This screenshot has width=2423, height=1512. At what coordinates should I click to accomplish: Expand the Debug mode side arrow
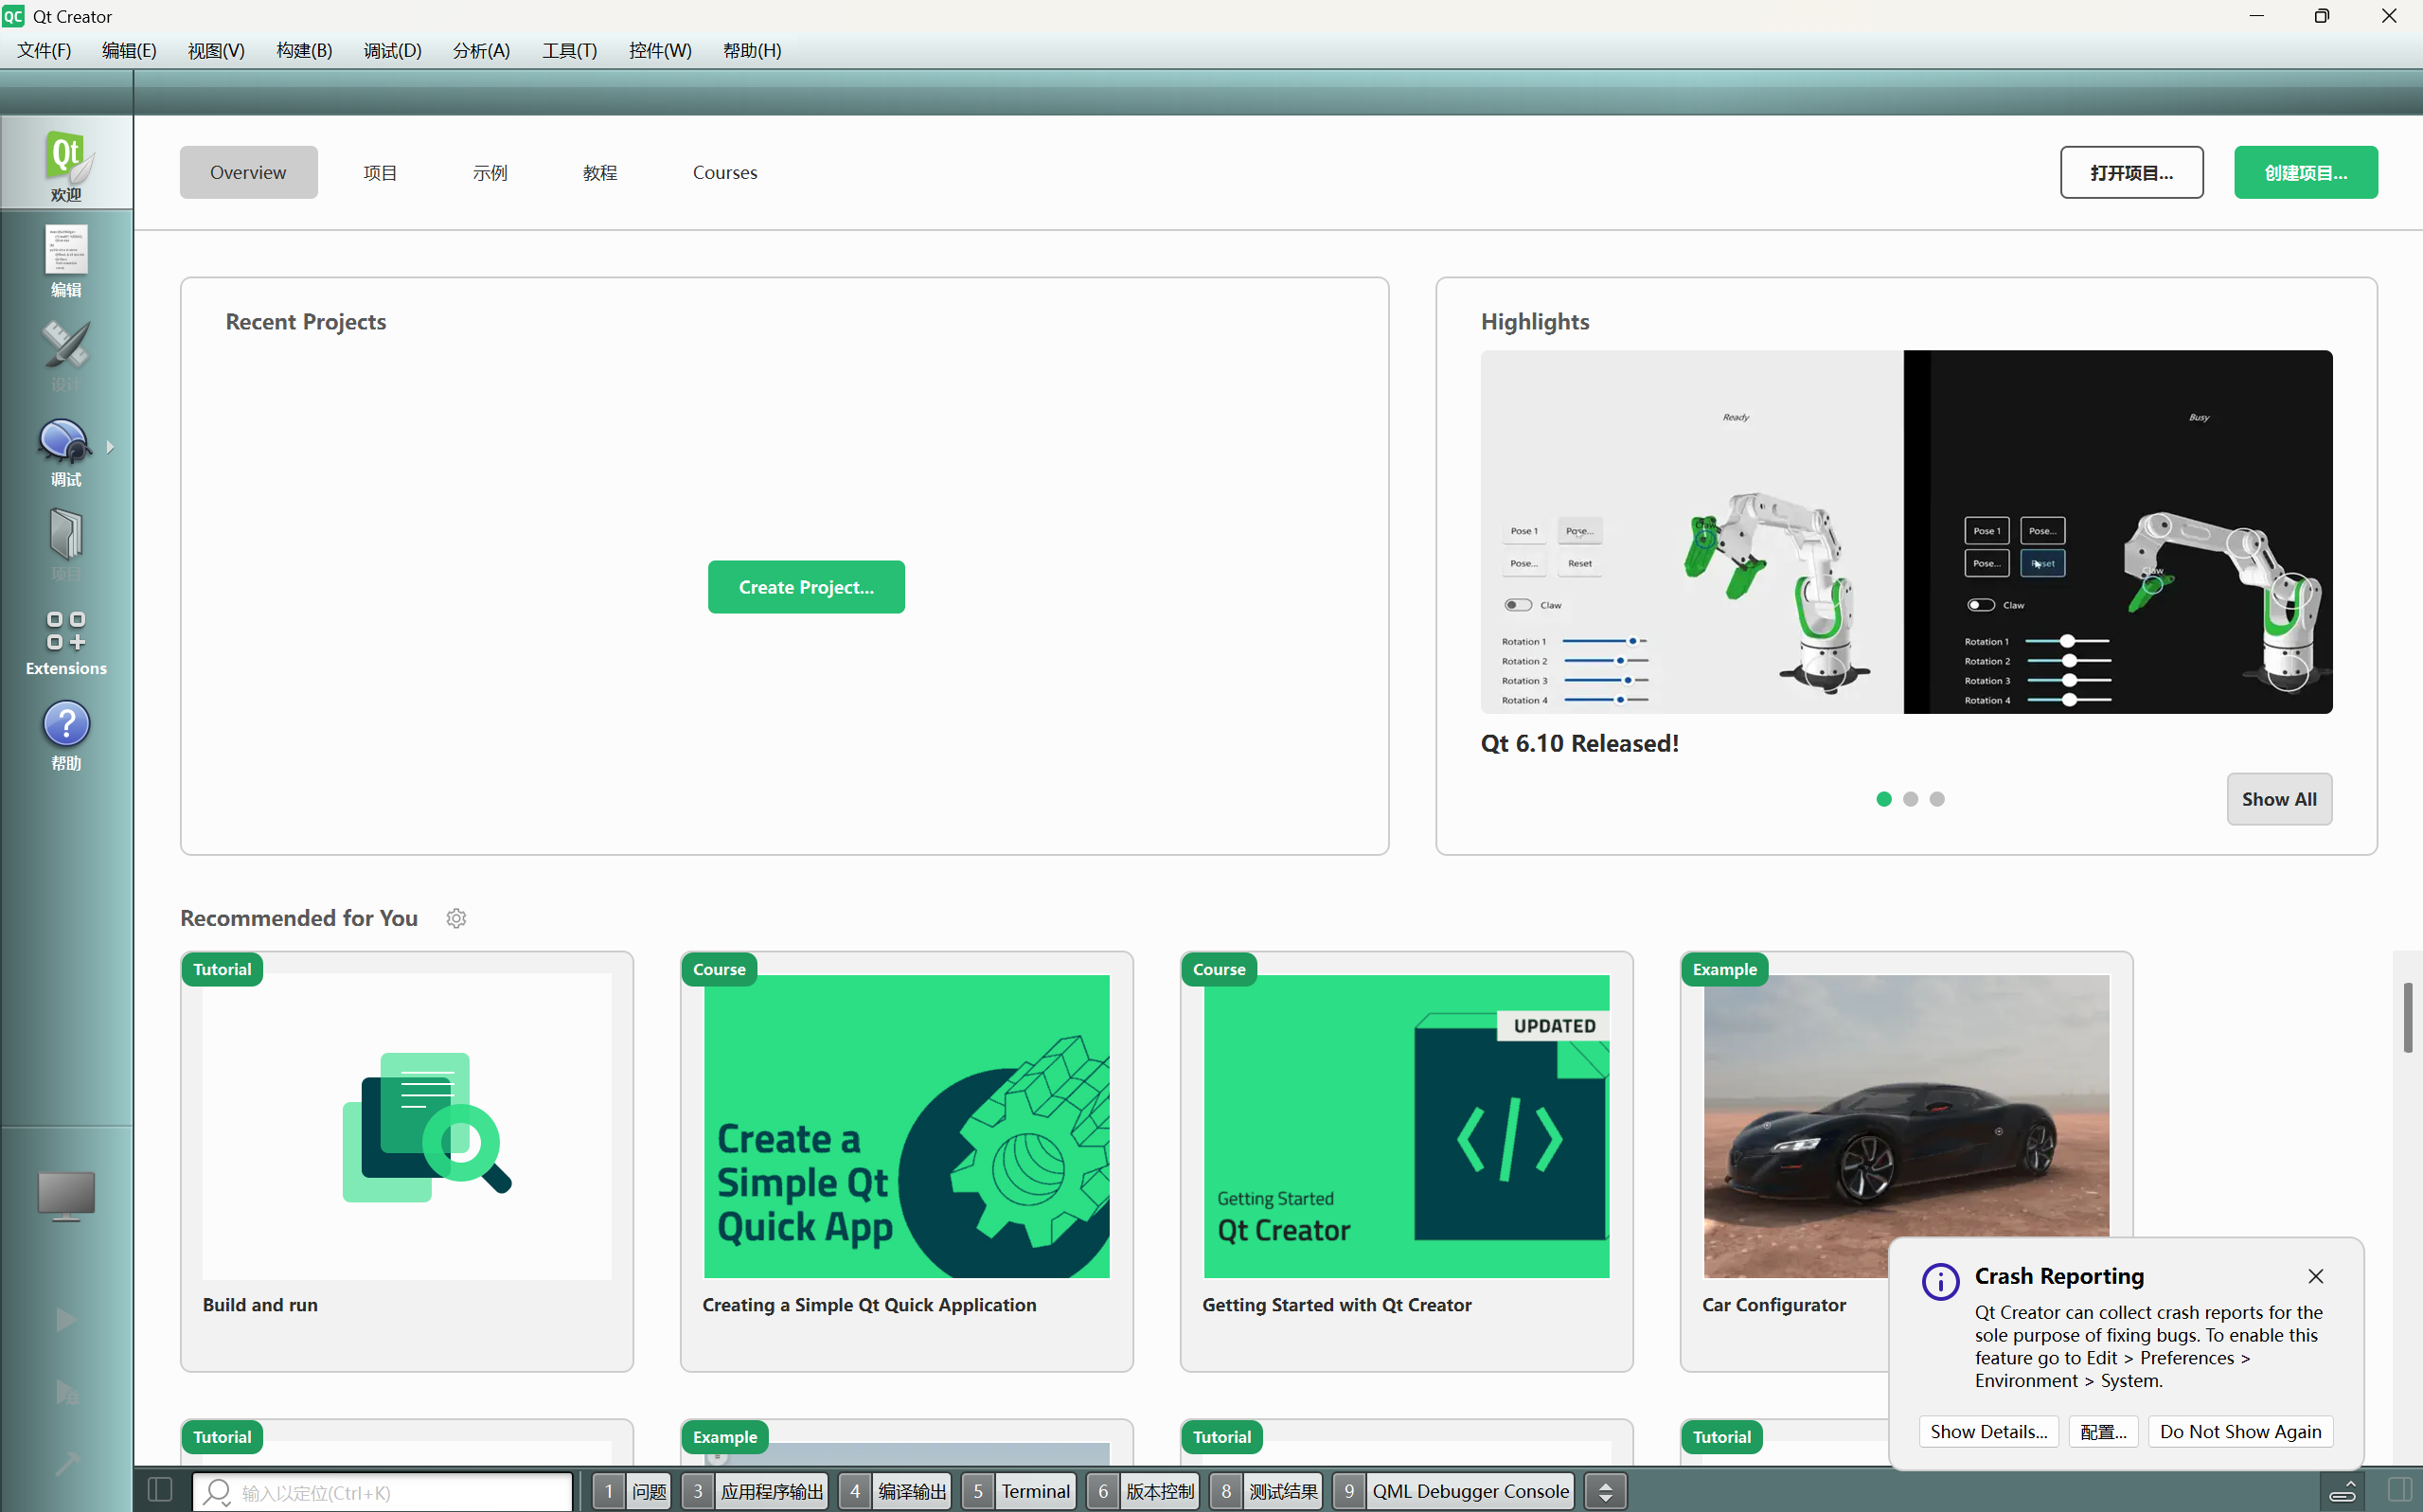(110, 447)
